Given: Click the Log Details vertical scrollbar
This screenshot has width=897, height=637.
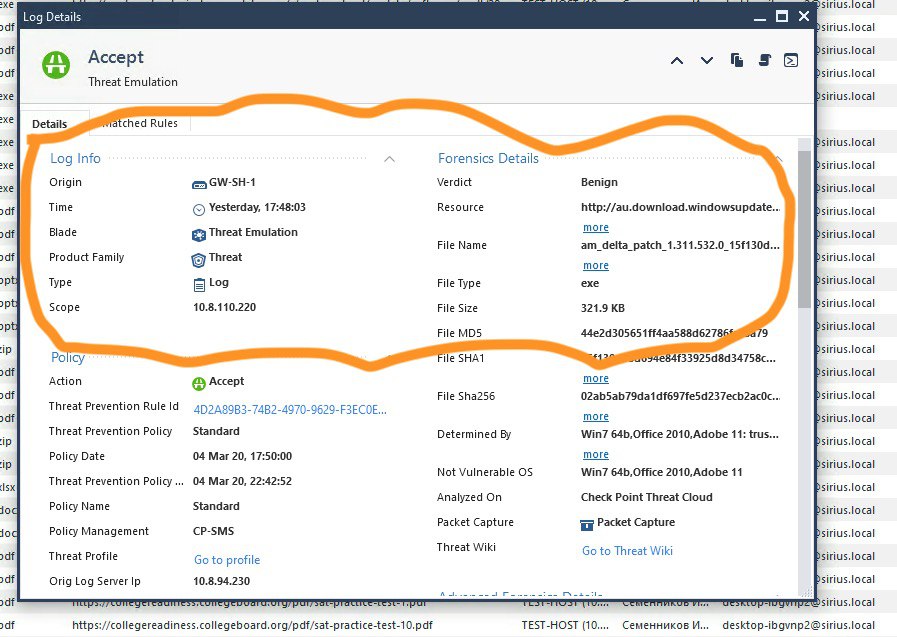Looking at the screenshot, I should 804,229.
